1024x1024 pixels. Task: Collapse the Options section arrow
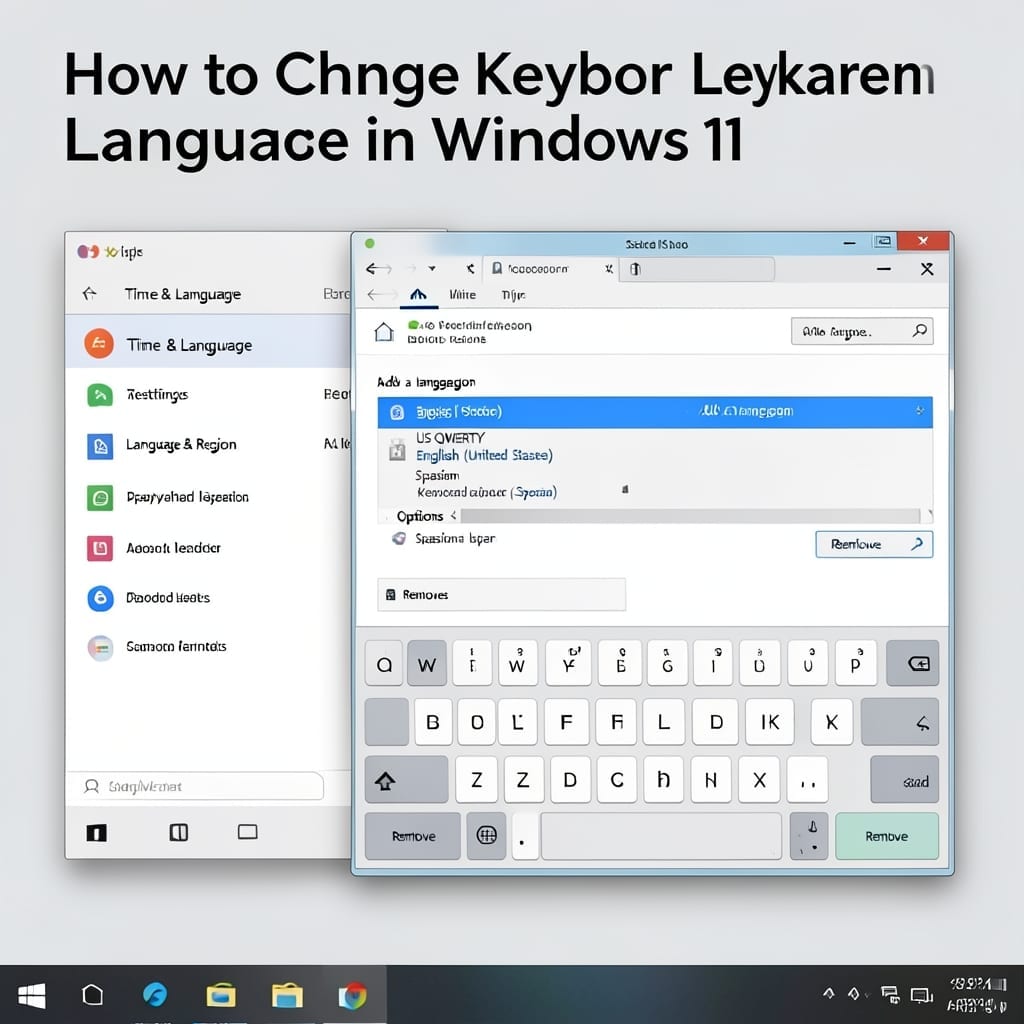[x=453, y=516]
